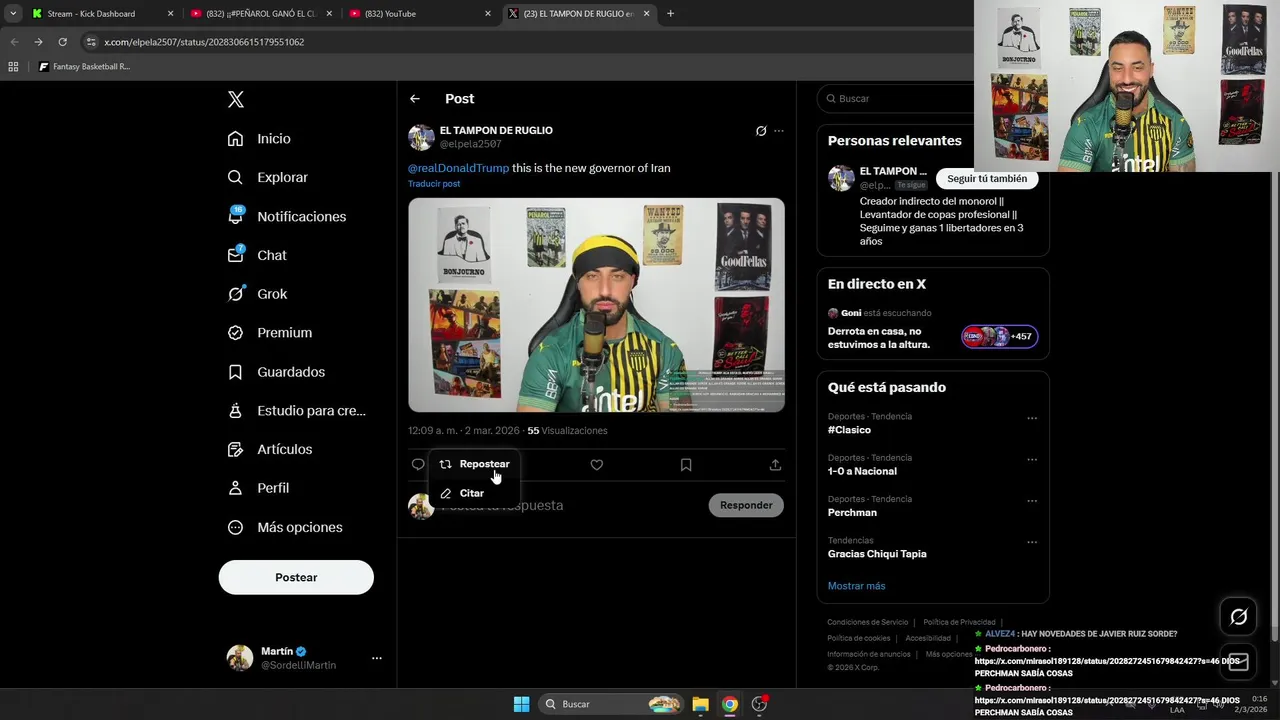Open the apps grid in bookmarks bar
This screenshot has width=1280, height=720.
pyautogui.click(x=13, y=67)
